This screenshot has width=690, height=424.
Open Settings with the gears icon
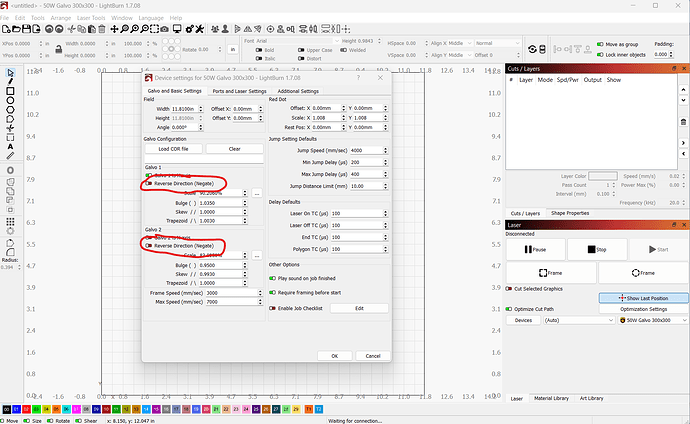[x=190, y=29]
